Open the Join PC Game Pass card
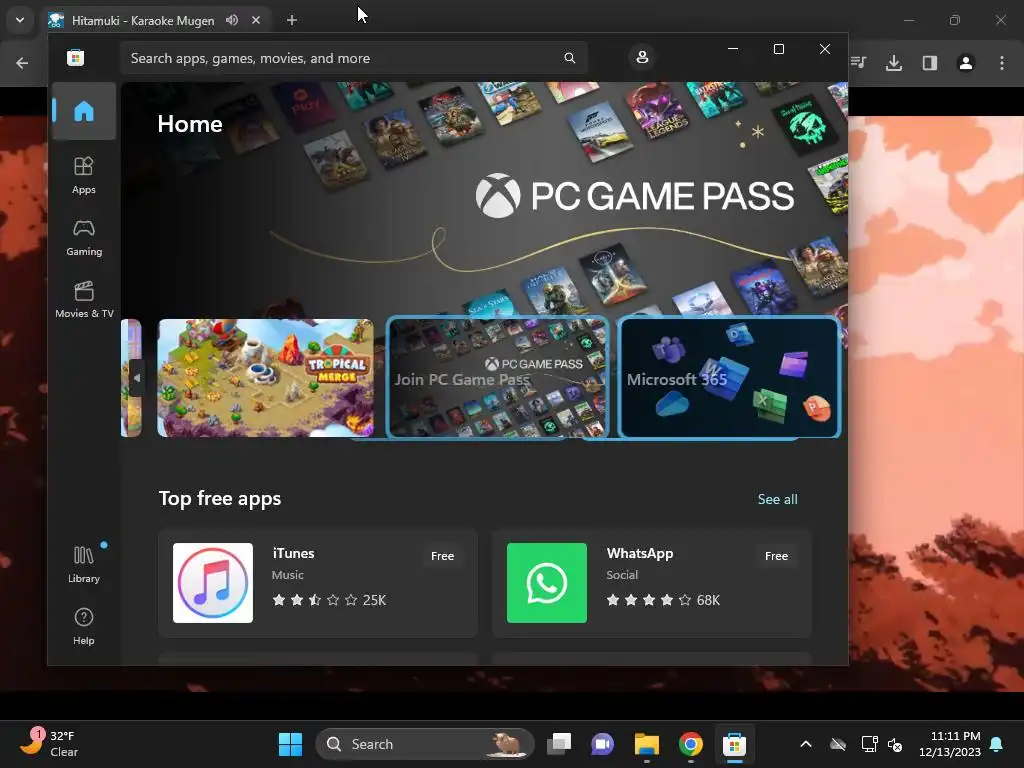 (498, 377)
